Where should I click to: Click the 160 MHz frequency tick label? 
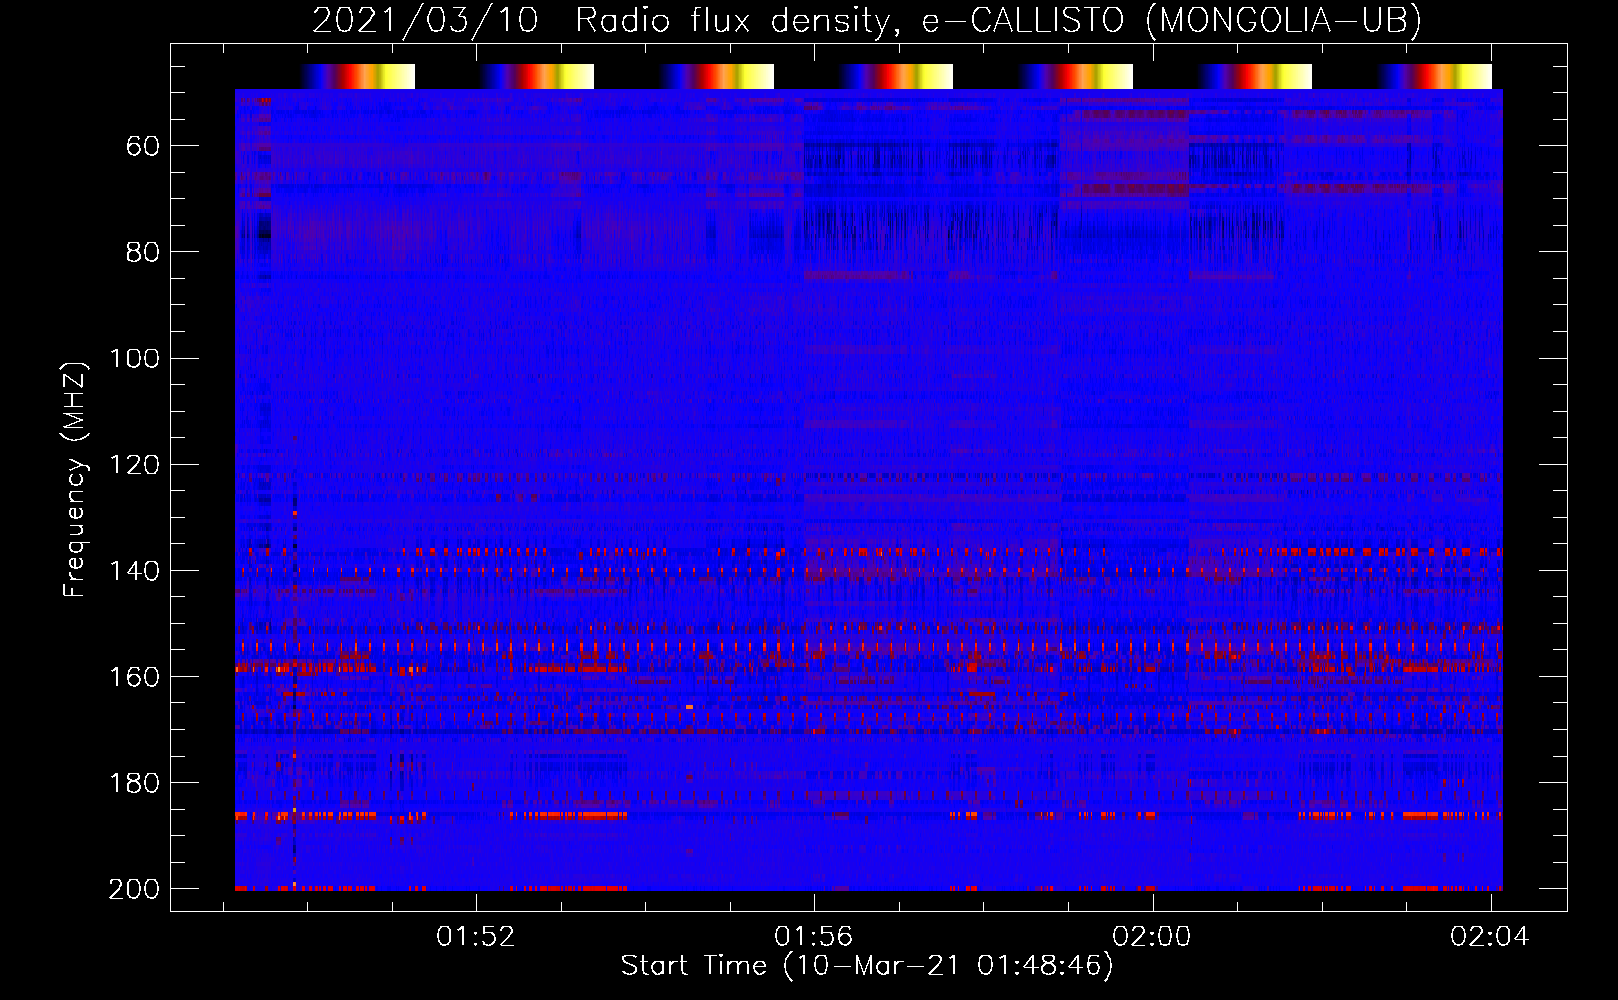pos(134,677)
